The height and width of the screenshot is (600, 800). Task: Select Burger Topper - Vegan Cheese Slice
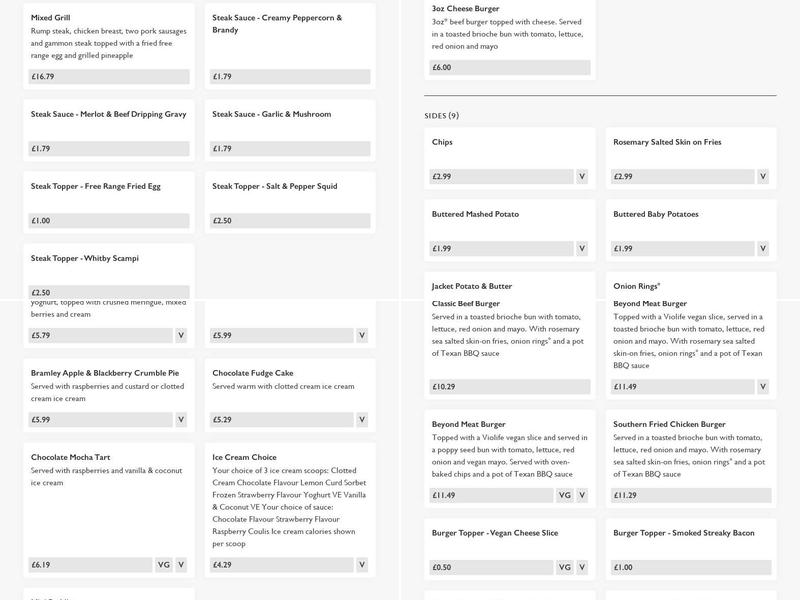(495, 533)
